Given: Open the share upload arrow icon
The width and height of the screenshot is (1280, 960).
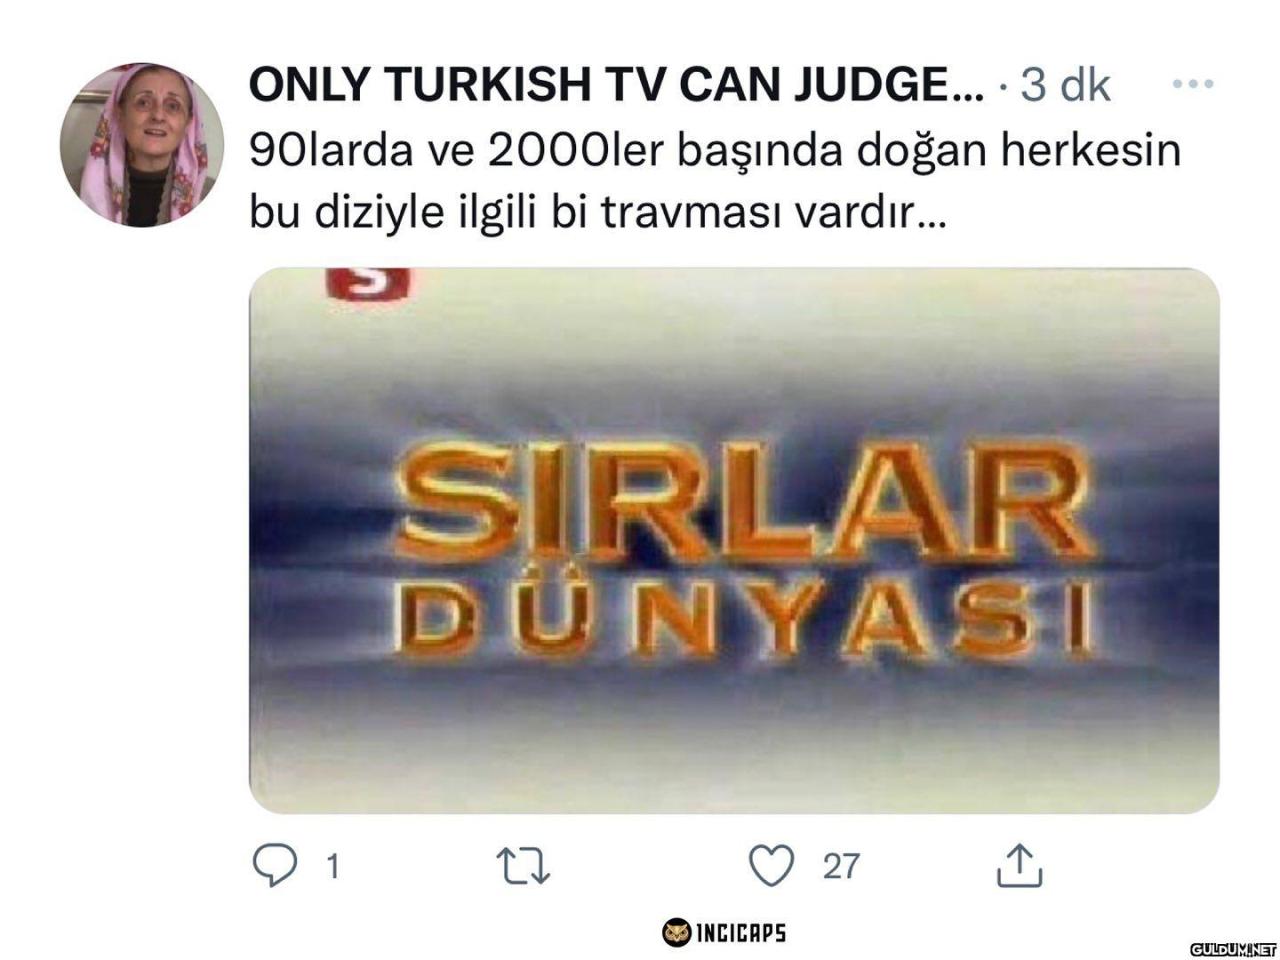Looking at the screenshot, I should (1019, 866).
